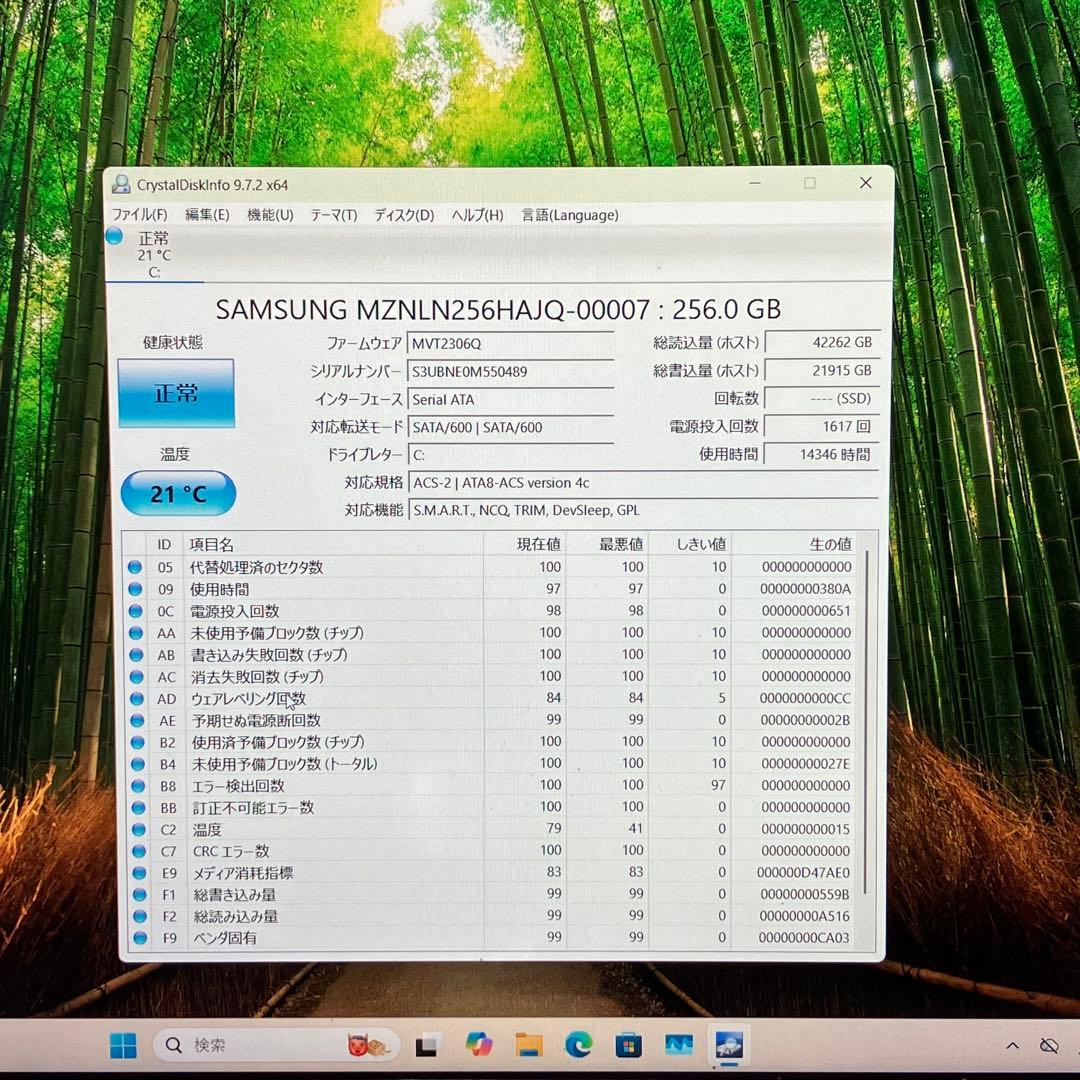The height and width of the screenshot is (1080, 1080).
Task: Click the 正常 health status button
Action: coord(176,393)
